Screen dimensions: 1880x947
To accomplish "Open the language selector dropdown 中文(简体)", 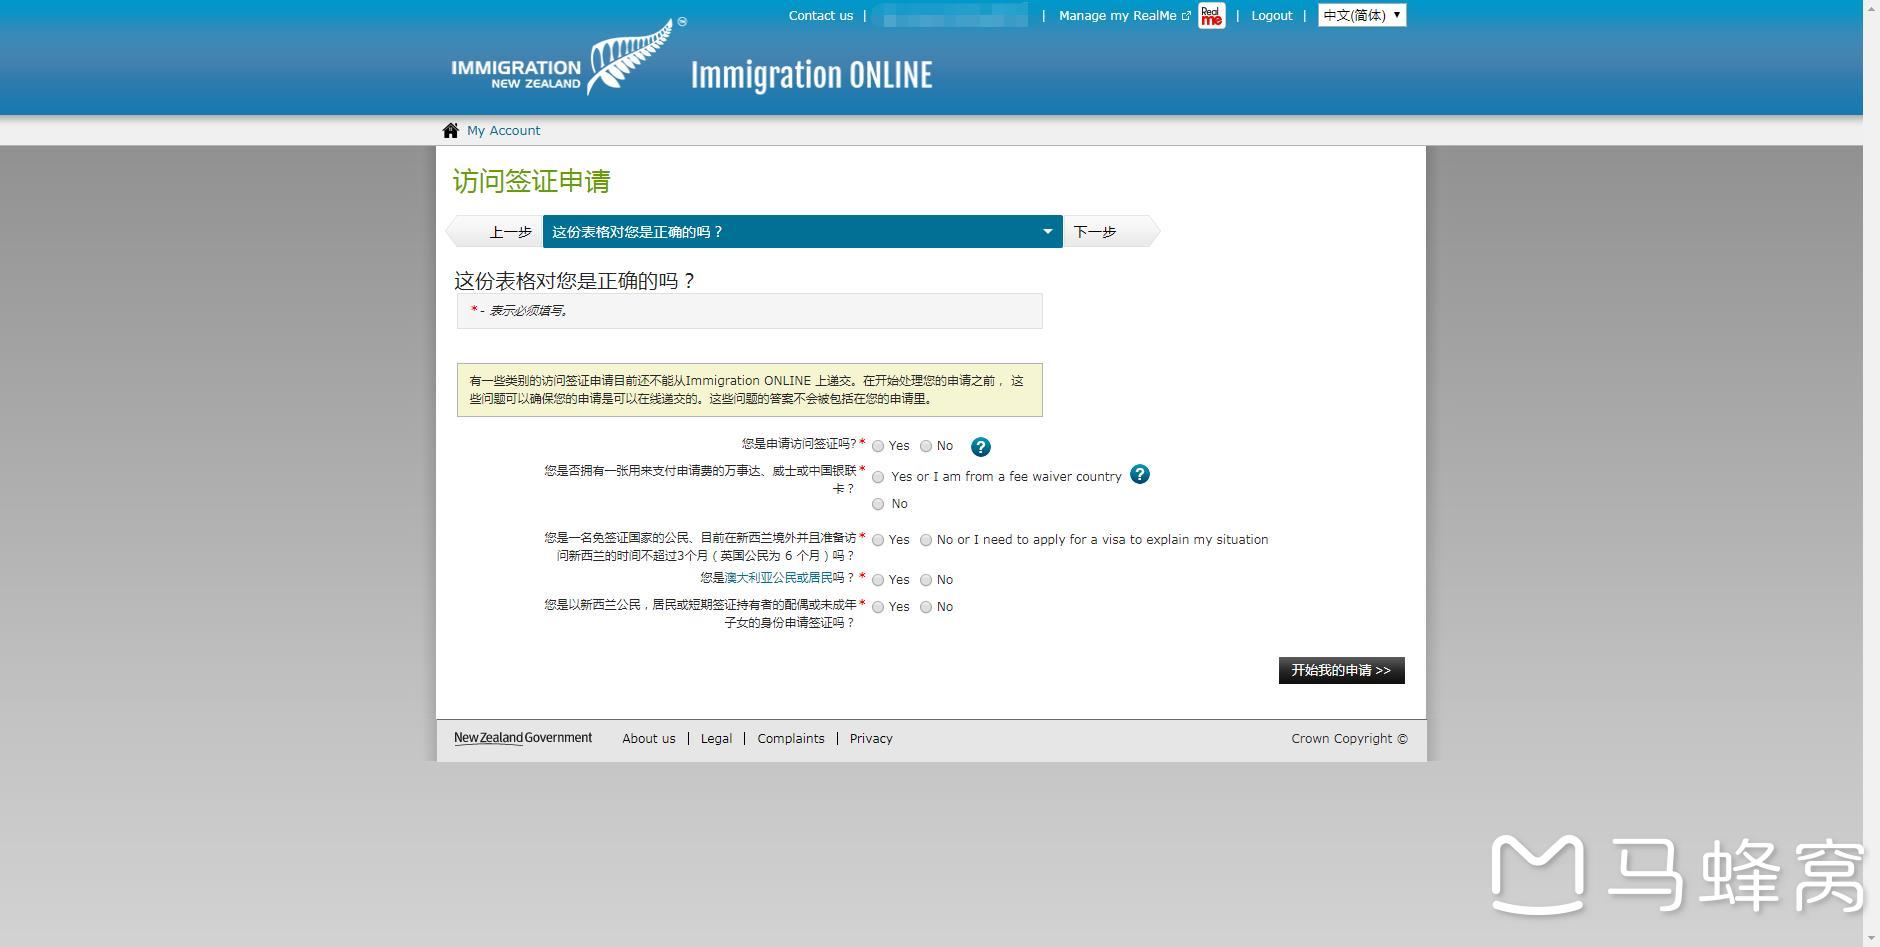I will (x=1361, y=15).
